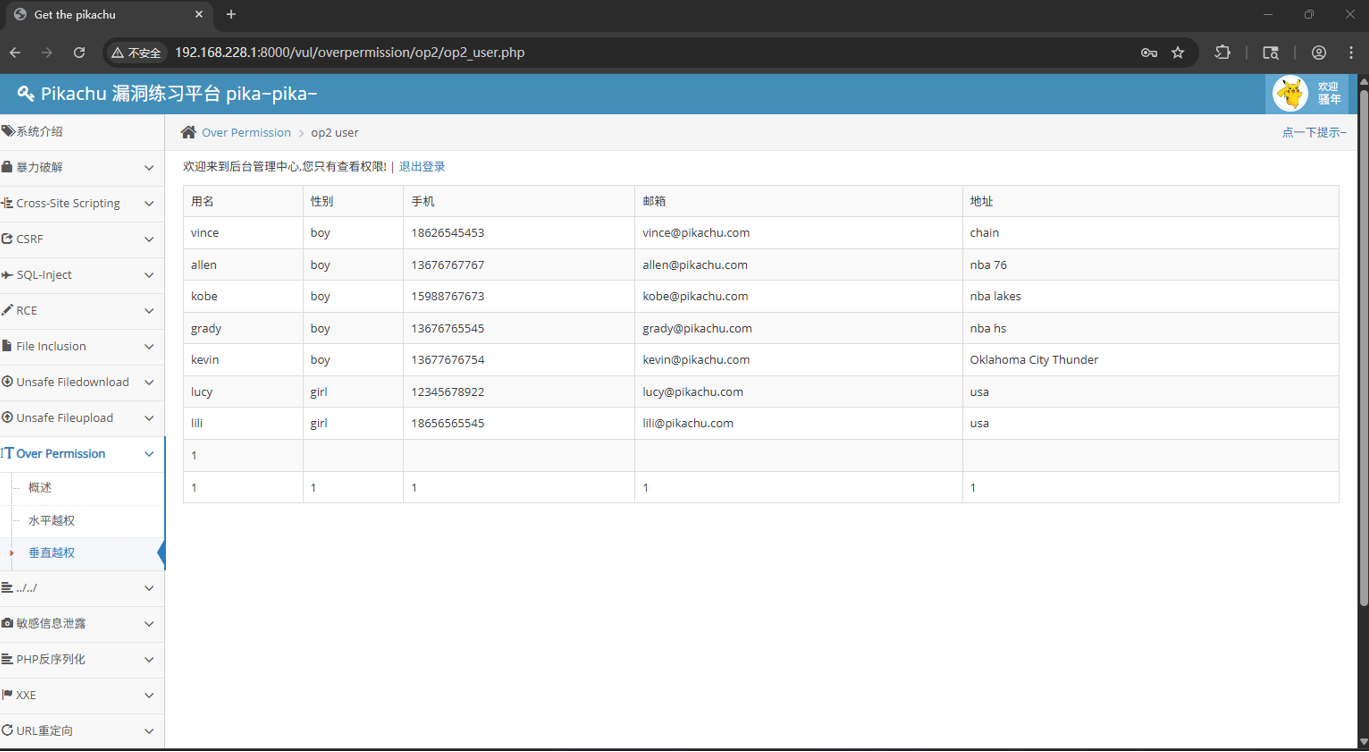1369x752 pixels.
Task: Click the 欢迎 骚年 greeting text
Action: [1329, 93]
